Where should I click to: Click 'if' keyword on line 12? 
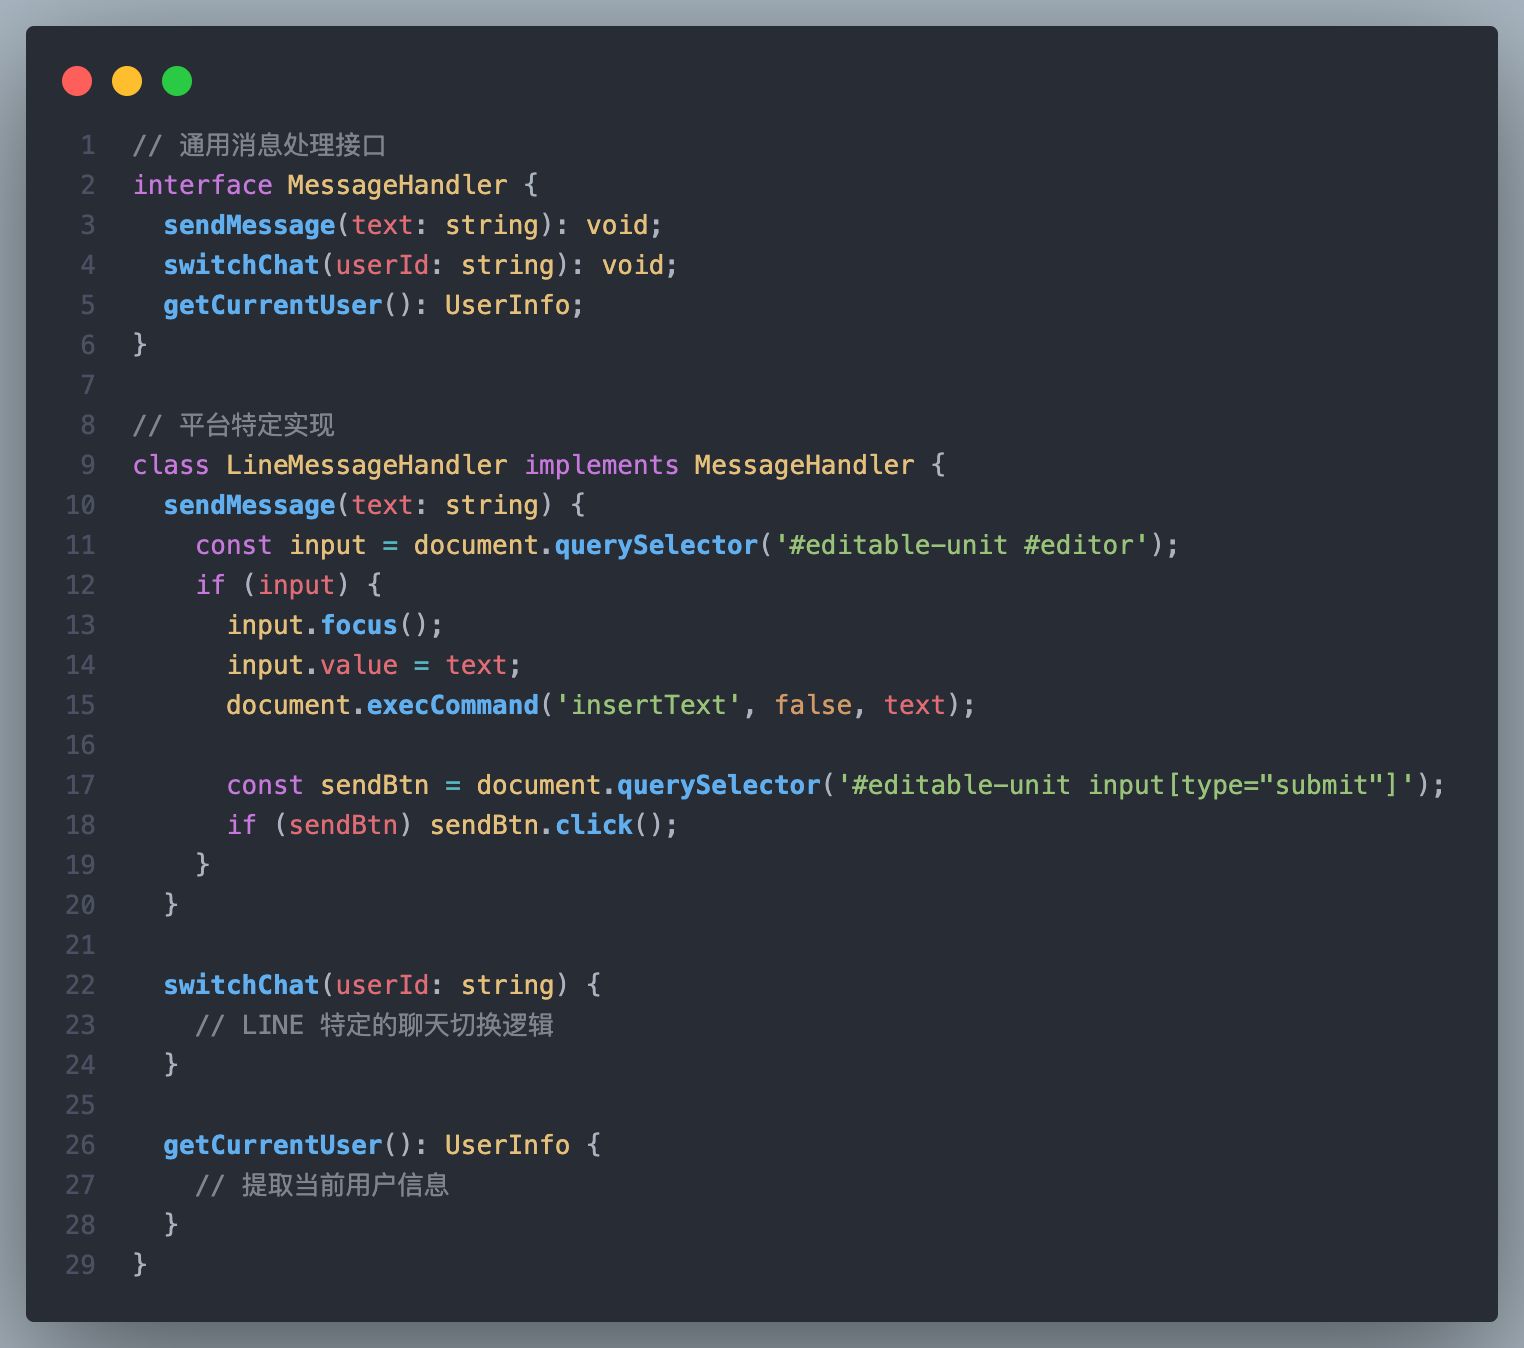click(211, 585)
